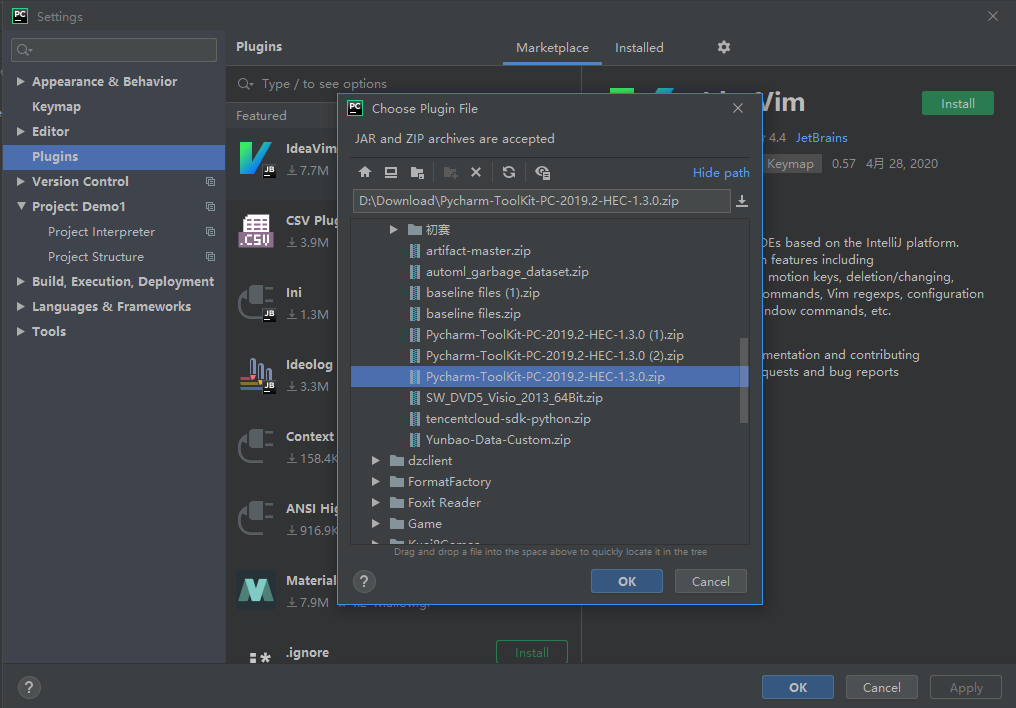Click the help icon in Choose Plugin File dialog
This screenshot has height=708, width=1016.
364,582
